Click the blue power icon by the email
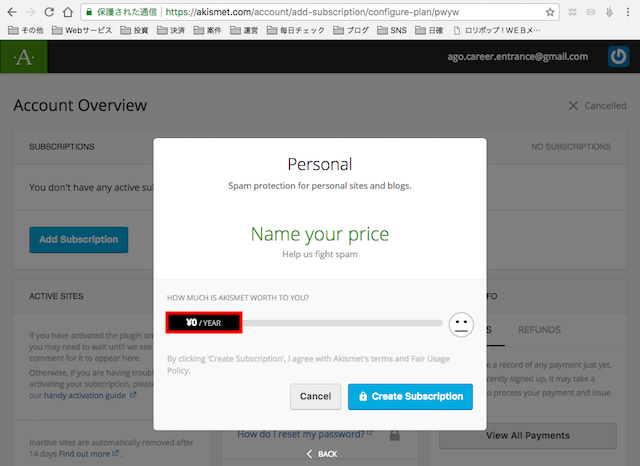640x466 pixels. [x=618, y=57]
